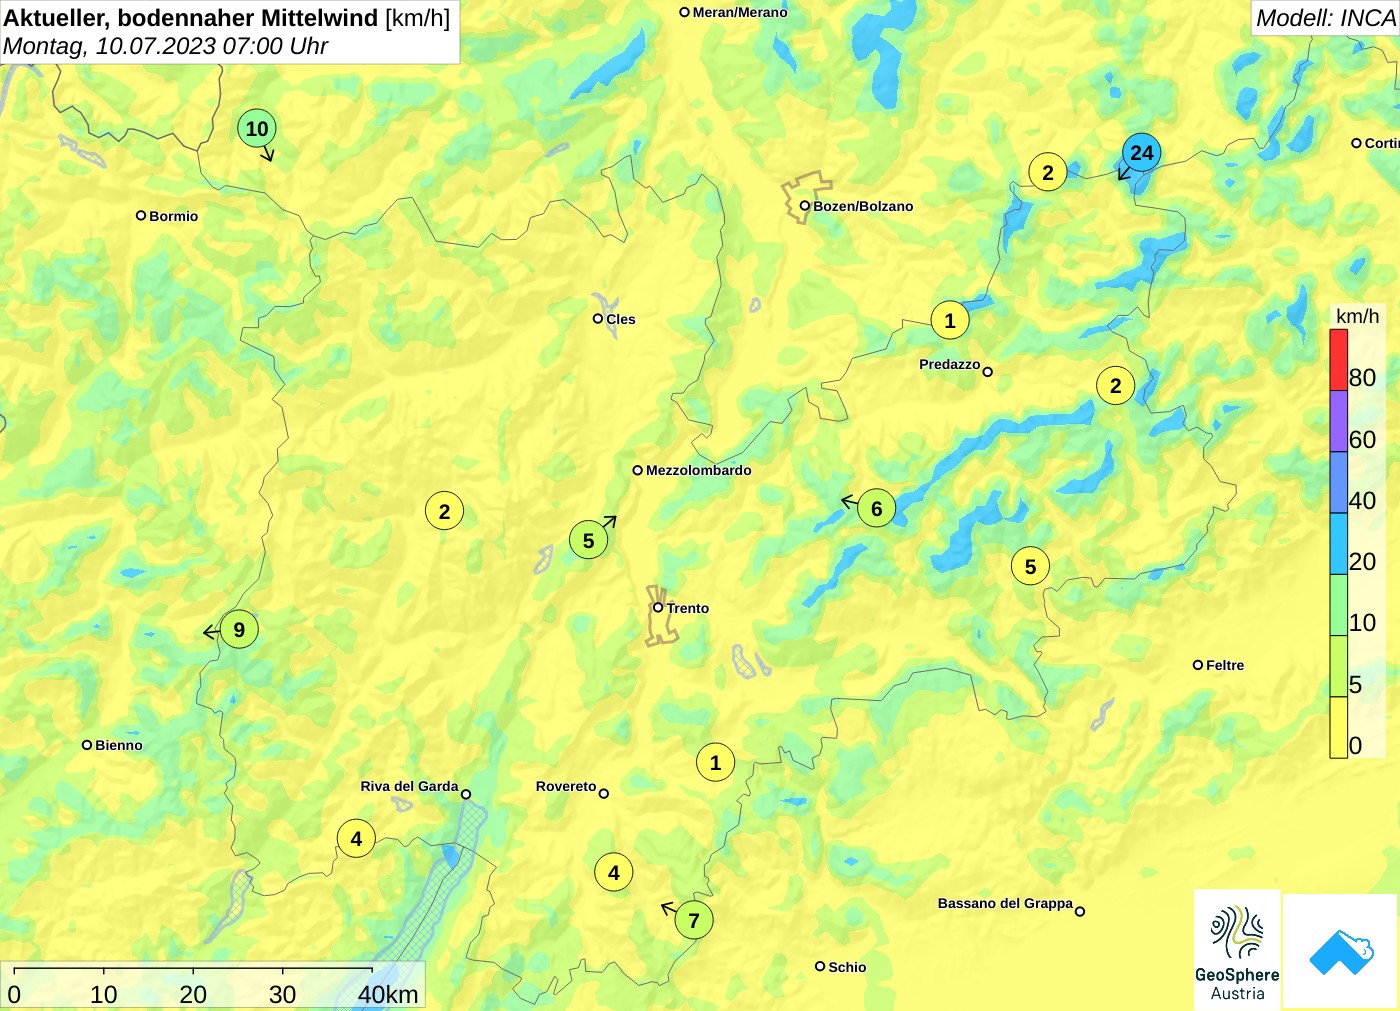Select the 2 marker beside the 24 marker
The height and width of the screenshot is (1011, 1400).
click(1048, 173)
